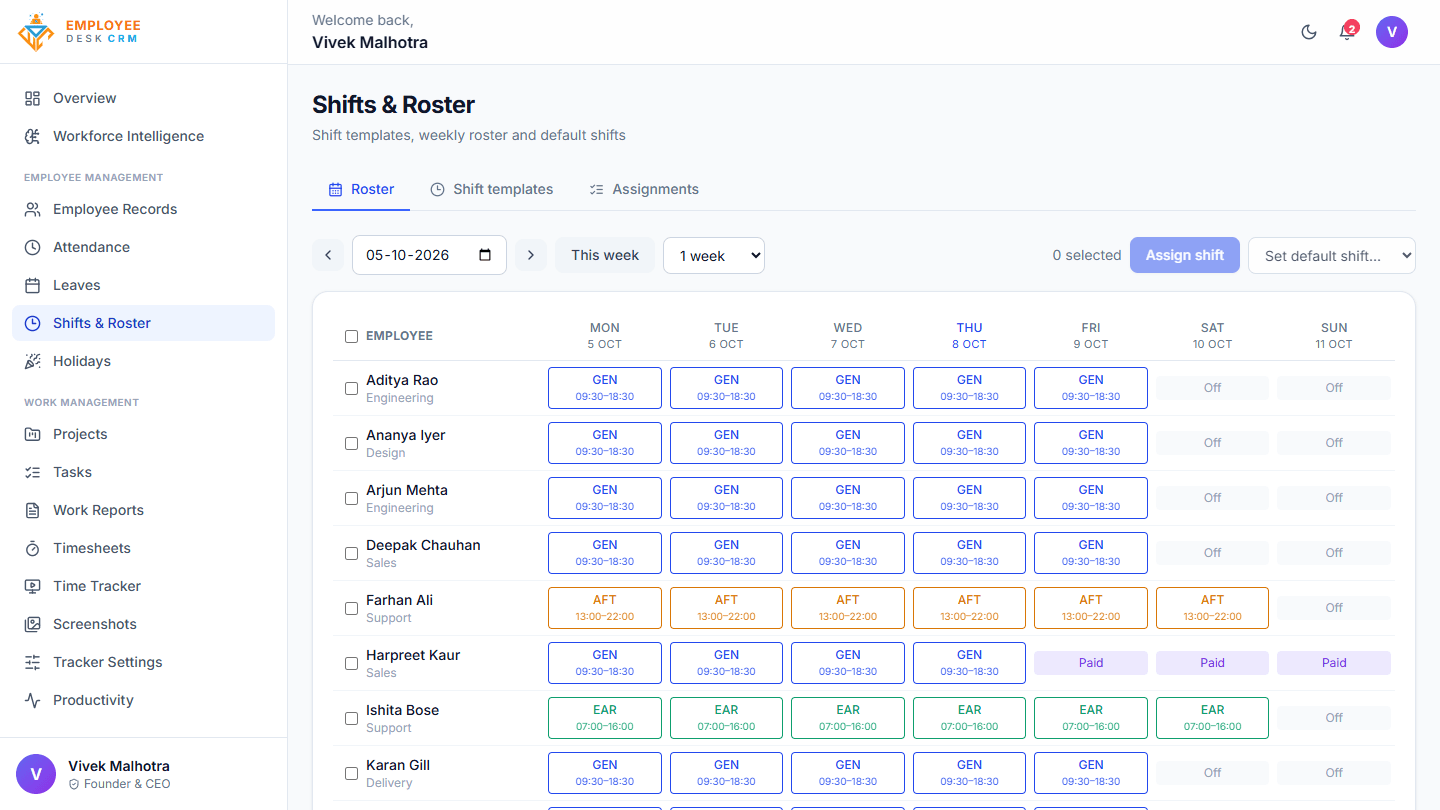Tick the checkbox for Aditya Rao
The width and height of the screenshot is (1440, 810).
point(351,388)
